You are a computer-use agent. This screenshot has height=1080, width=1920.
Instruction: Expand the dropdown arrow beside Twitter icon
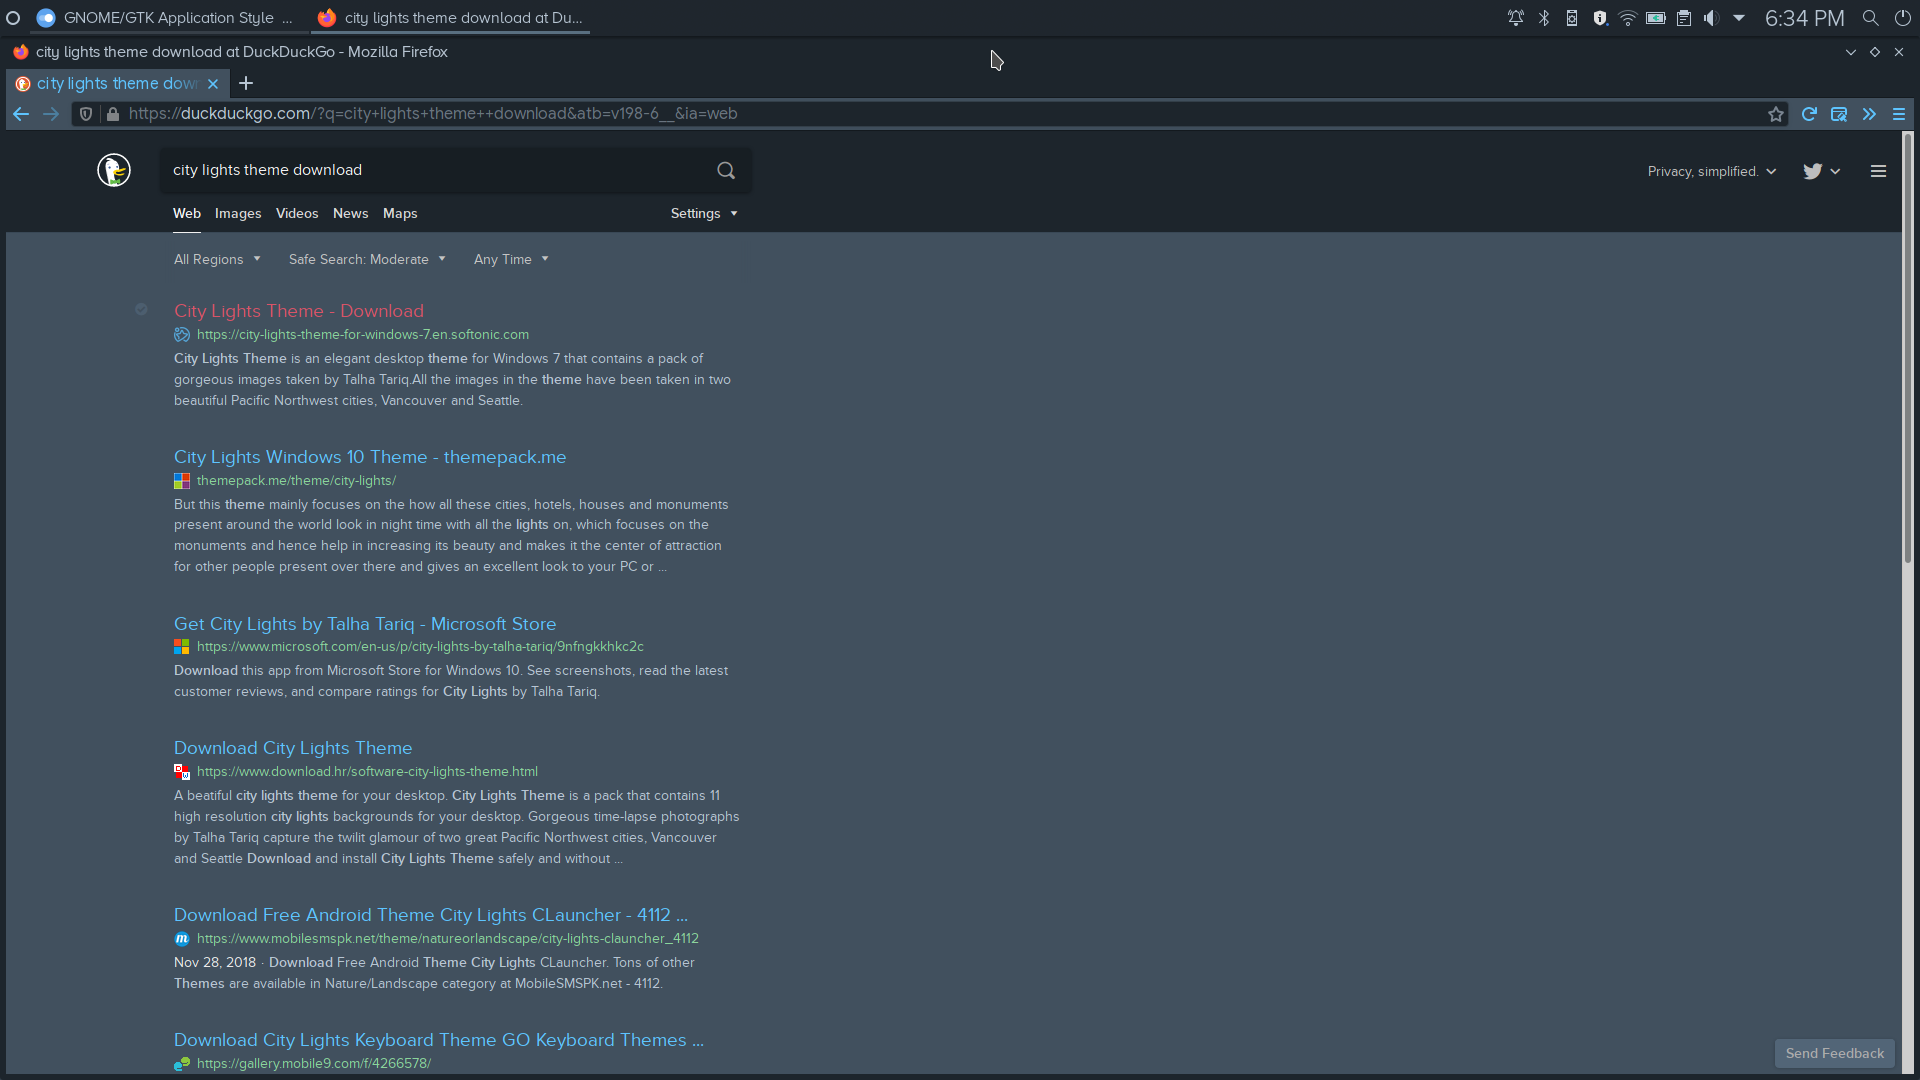click(x=1835, y=172)
